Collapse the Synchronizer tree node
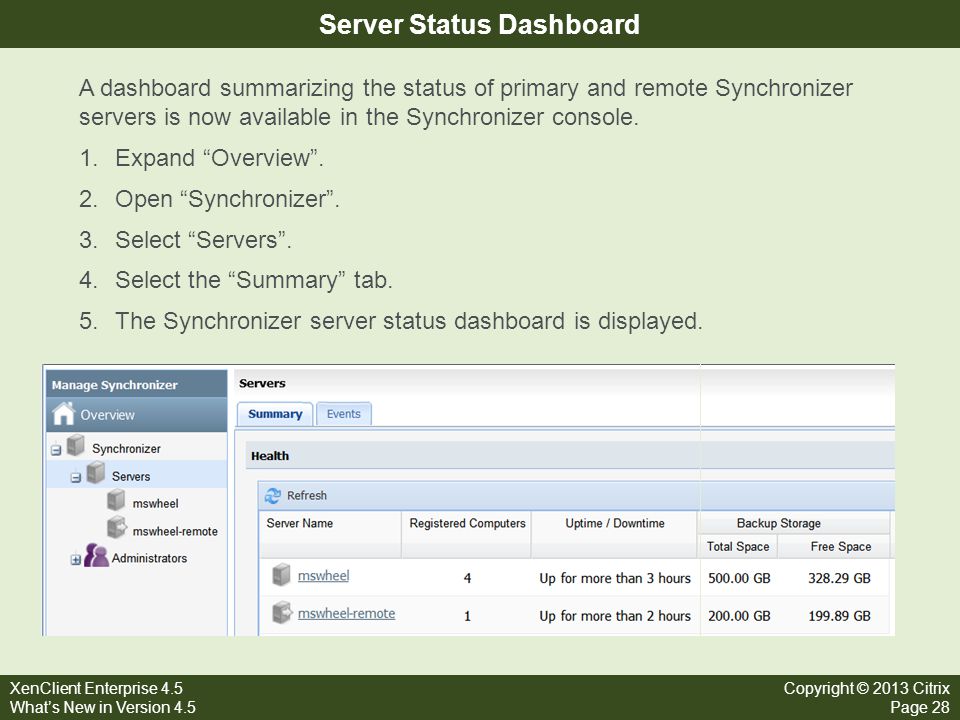960x720 pixels. point(56,450)
